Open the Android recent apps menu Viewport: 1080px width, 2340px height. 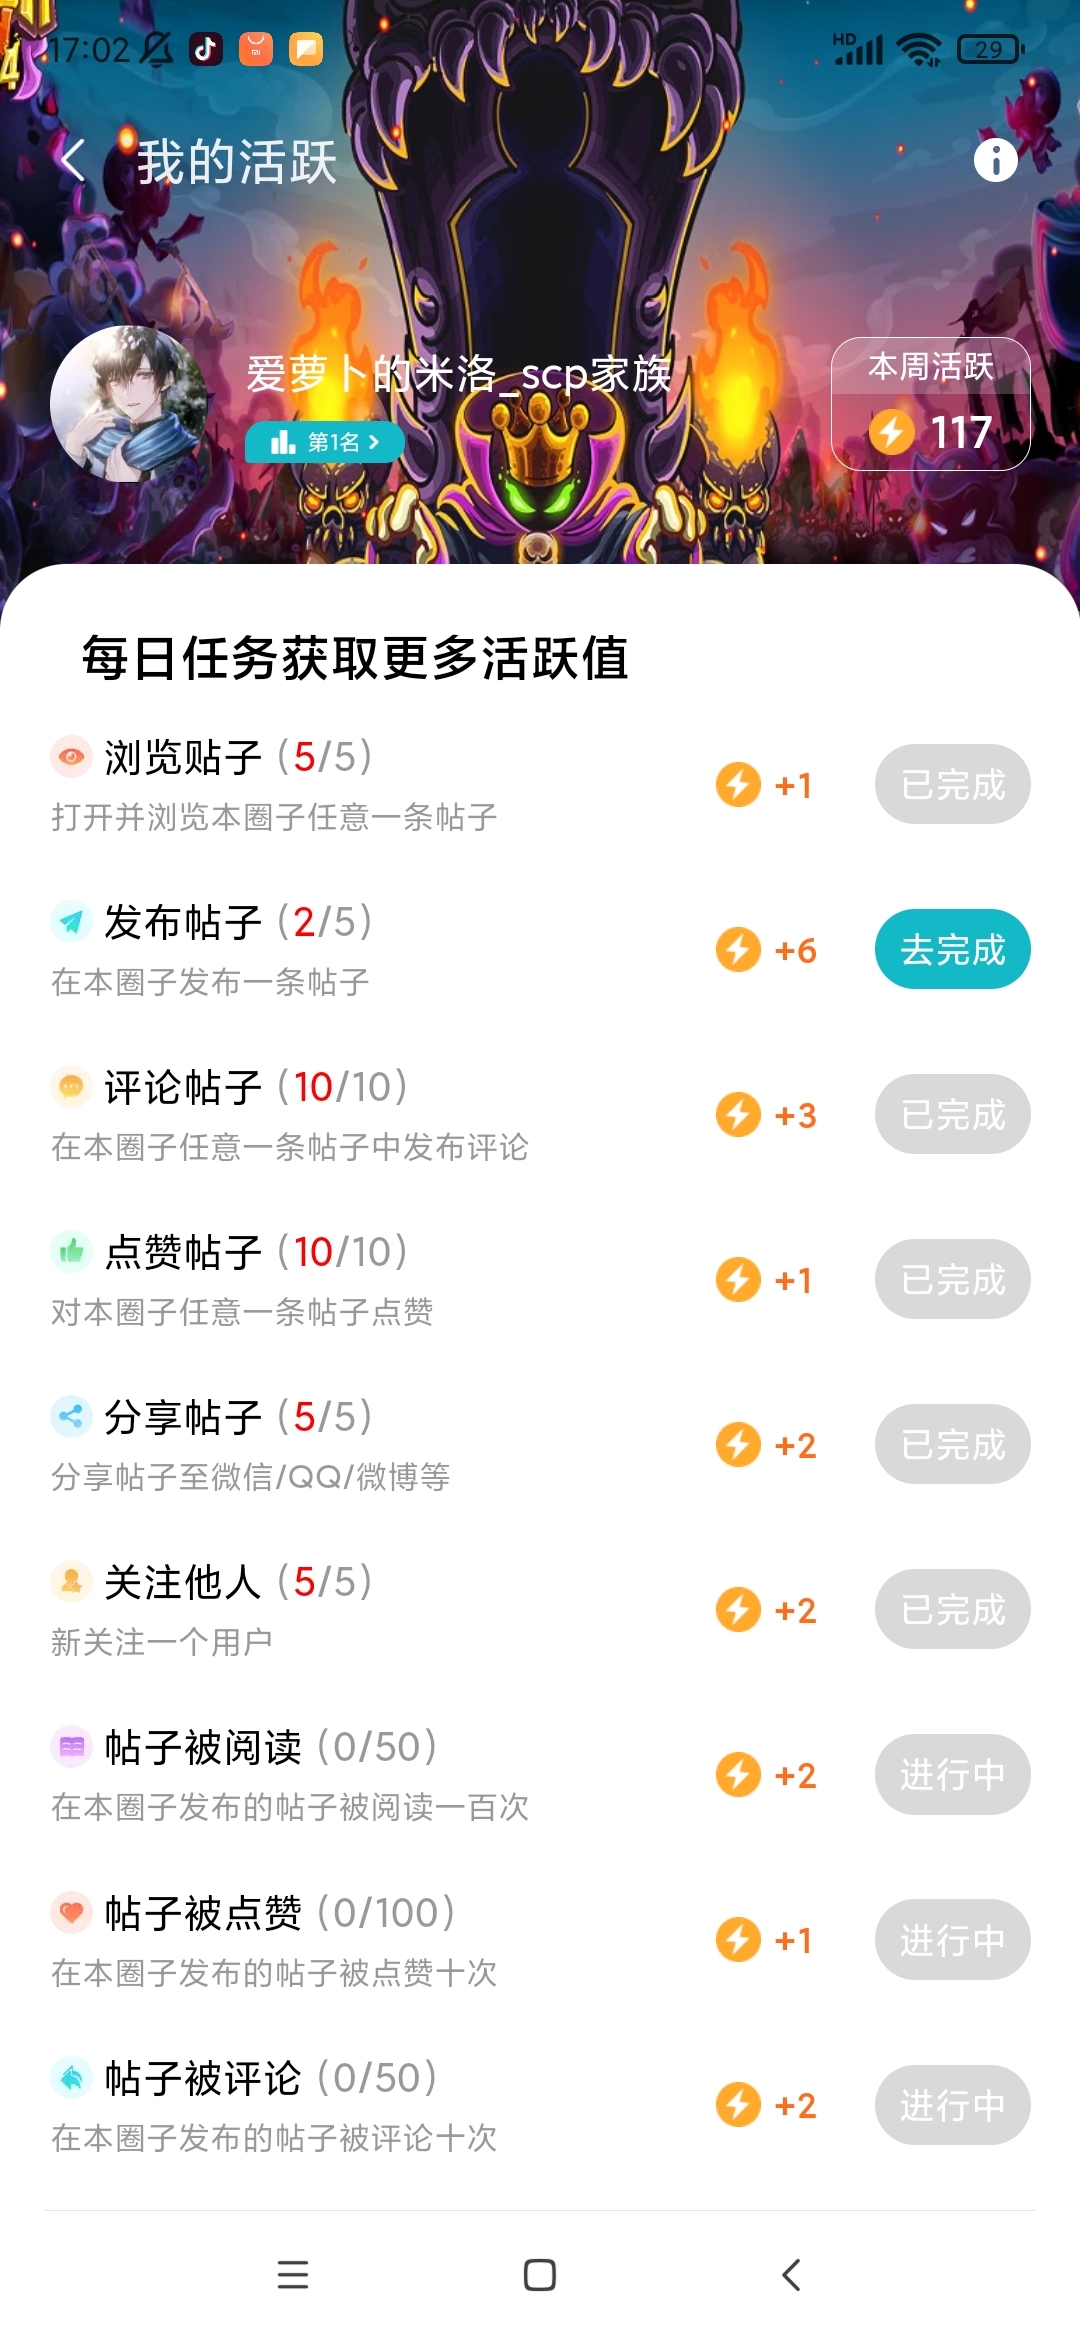292,2275
